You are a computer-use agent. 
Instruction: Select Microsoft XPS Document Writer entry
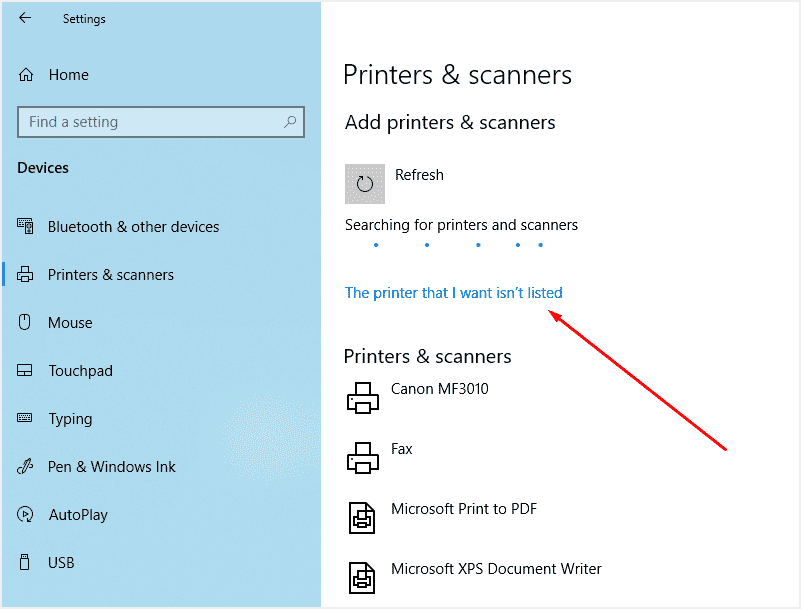tap(496, 569)
